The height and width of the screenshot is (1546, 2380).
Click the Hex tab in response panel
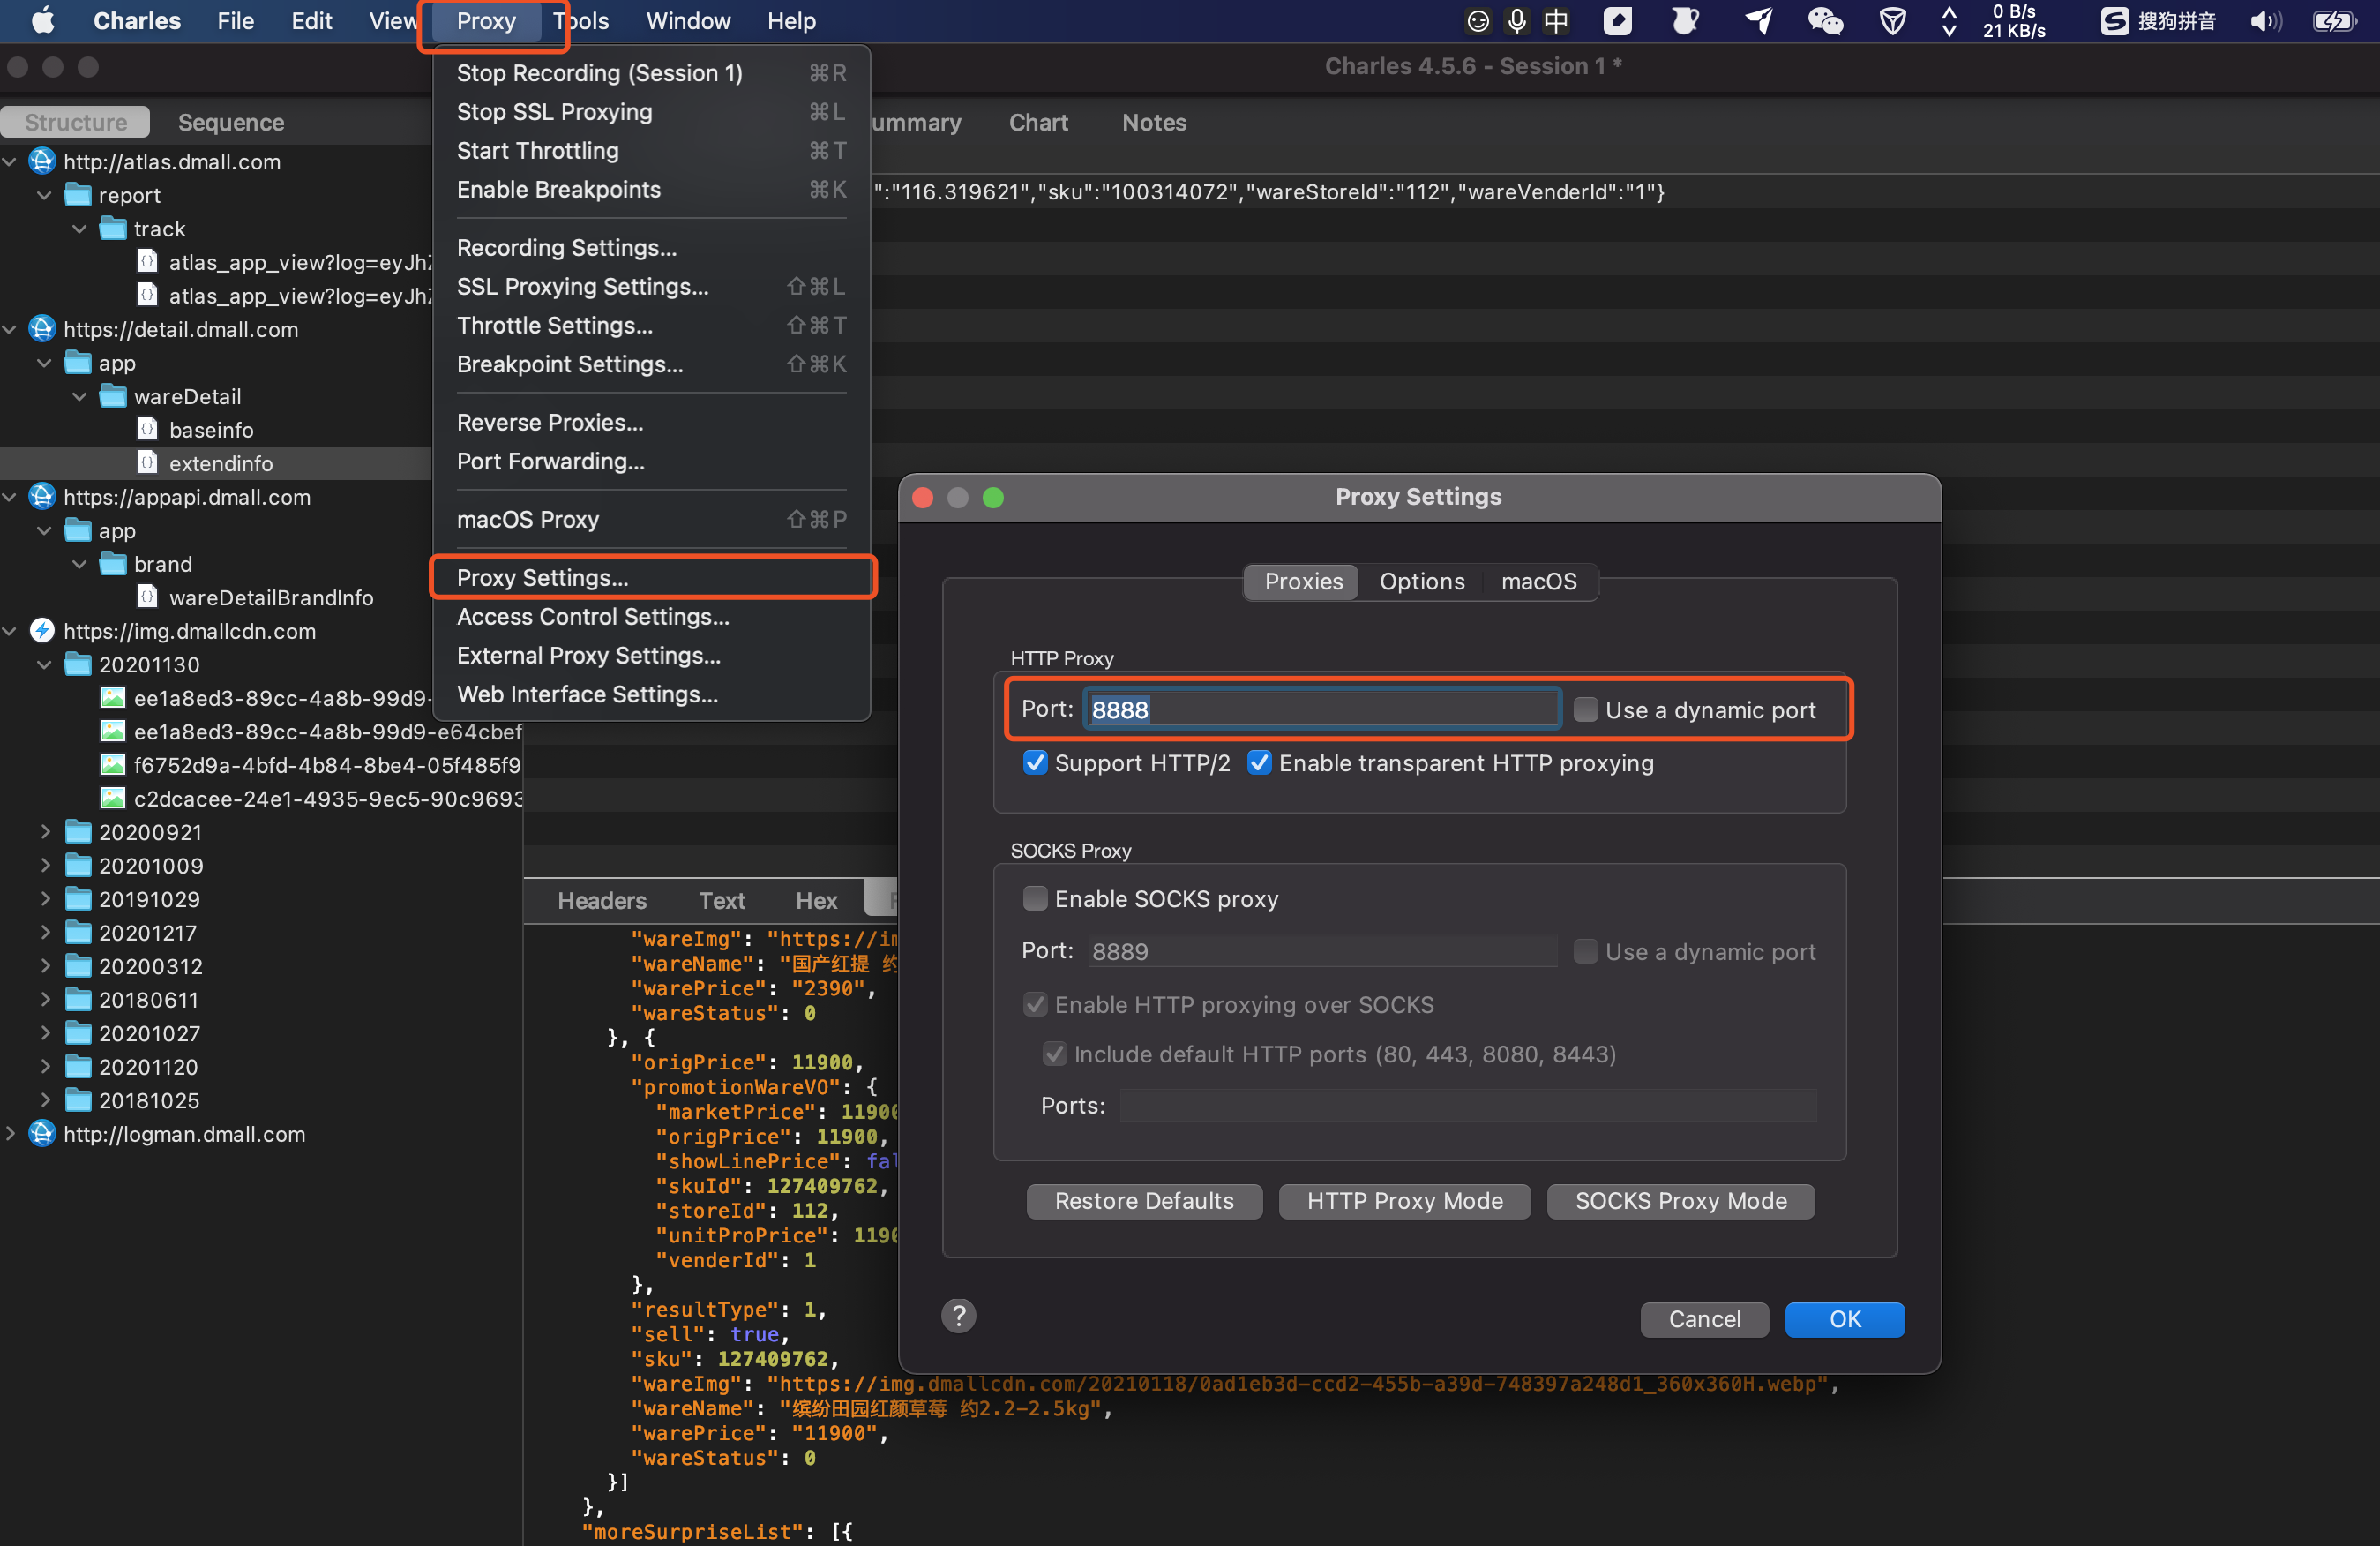point(815,901)
